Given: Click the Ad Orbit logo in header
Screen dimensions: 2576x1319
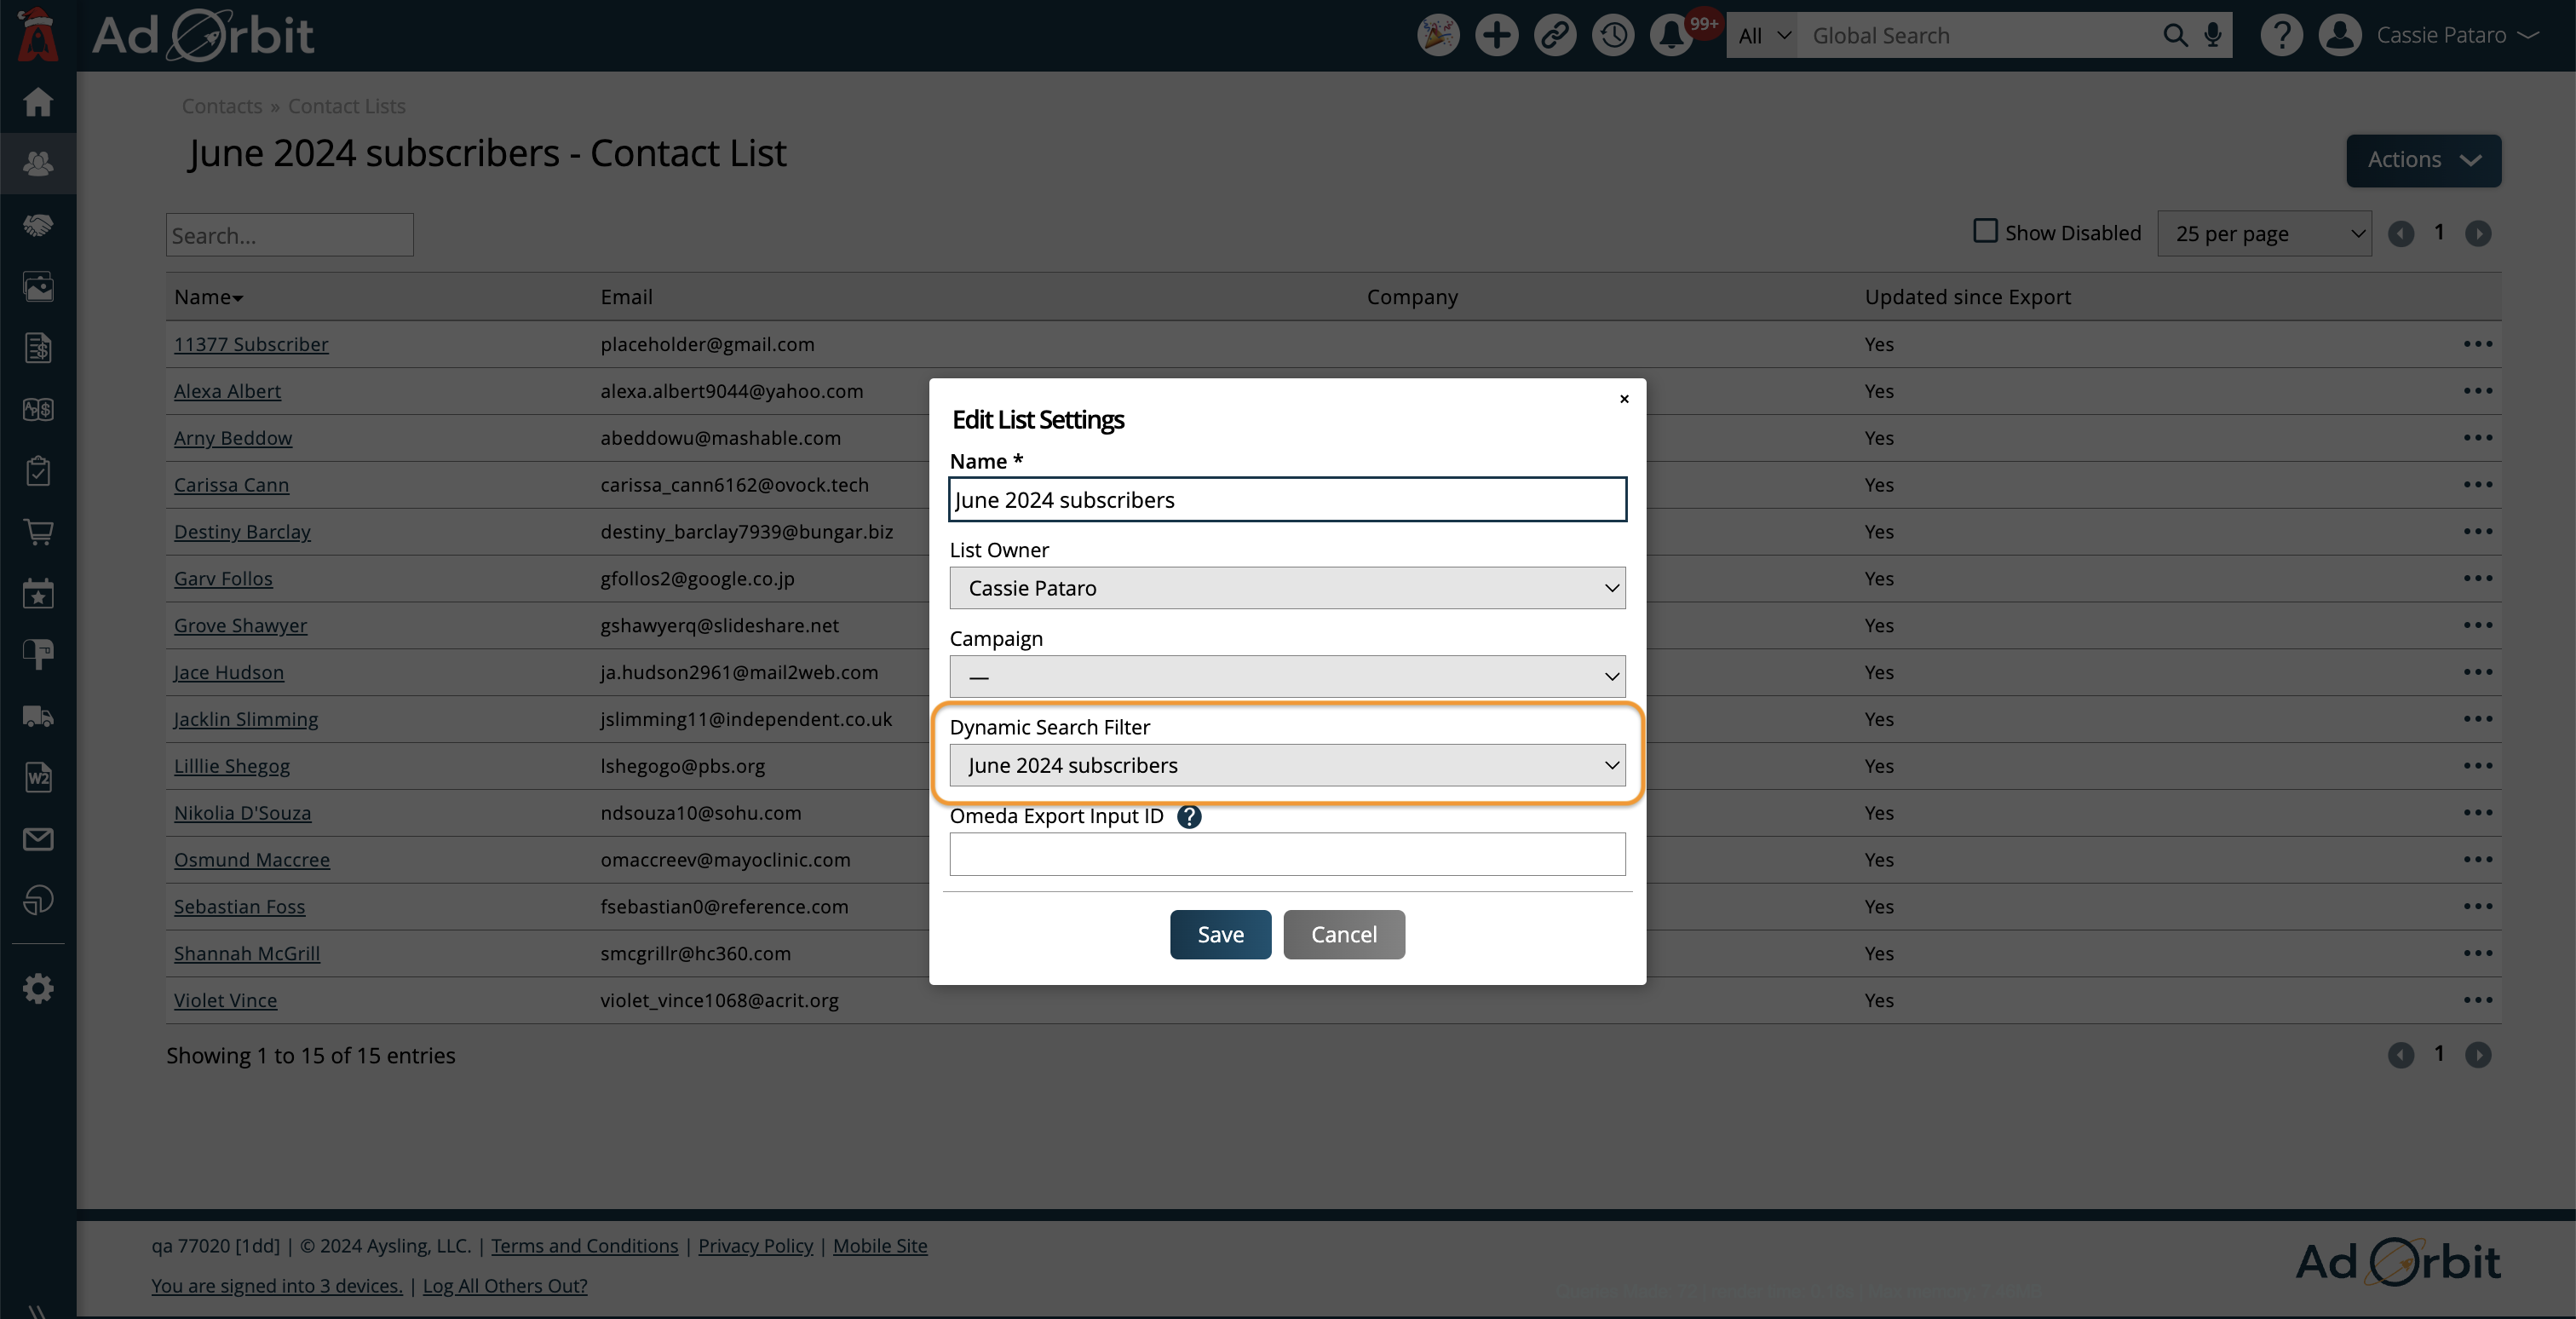Looking at the screenshot, I should point(203,35).
